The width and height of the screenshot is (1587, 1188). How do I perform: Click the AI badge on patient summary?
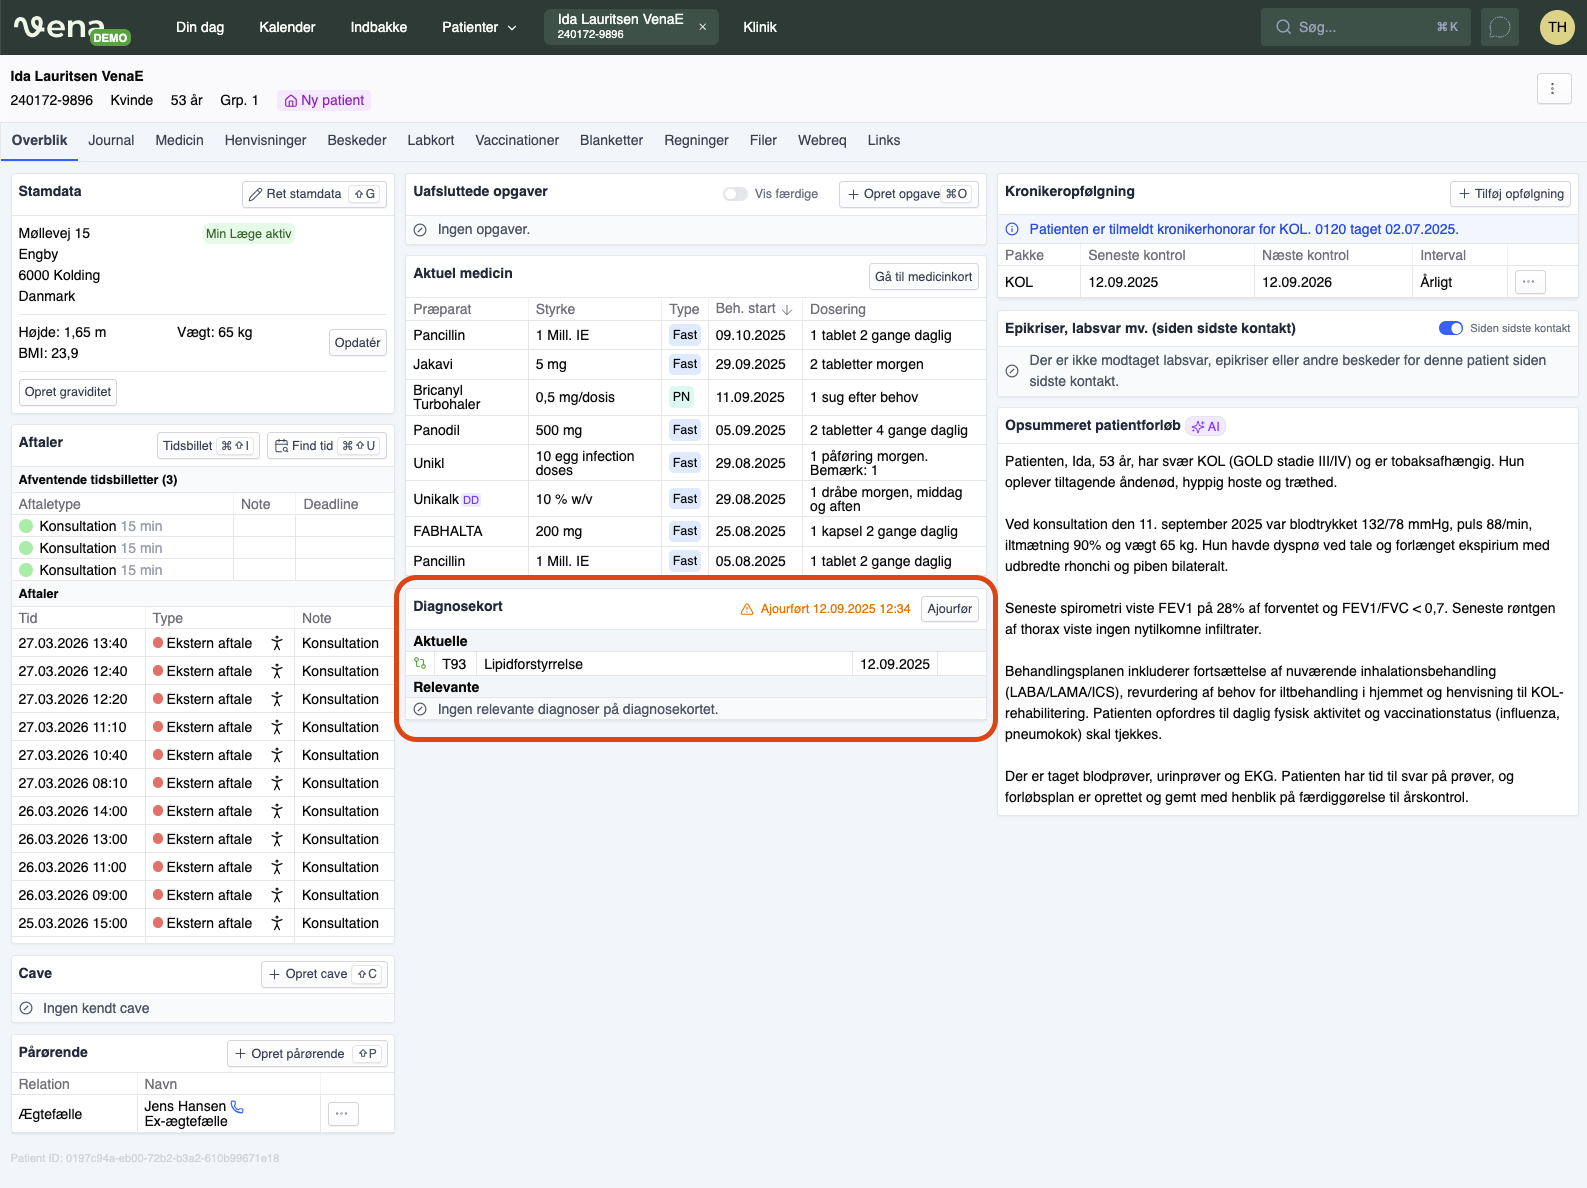(1205, 426)
